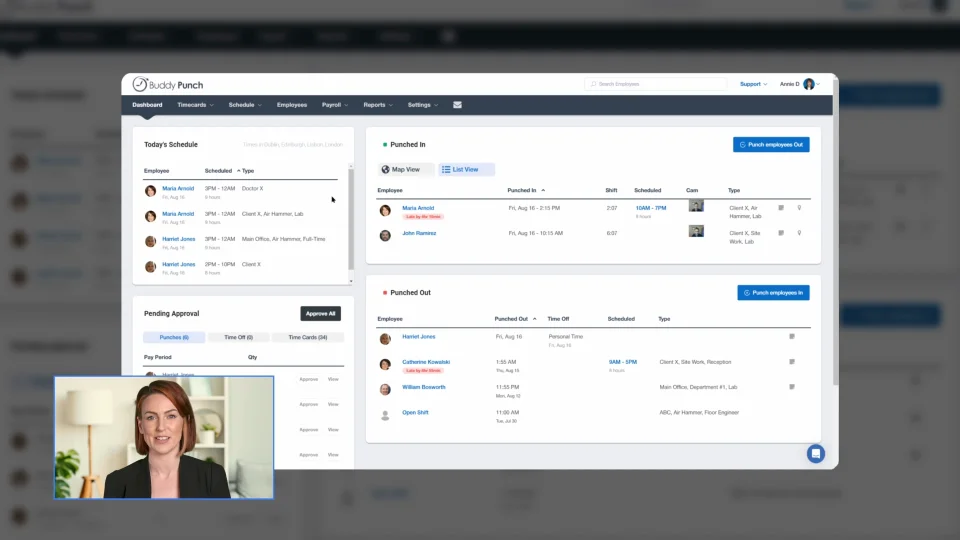
Task: Click location pin icon for Maria Arnold
Action: coord(799,208)
